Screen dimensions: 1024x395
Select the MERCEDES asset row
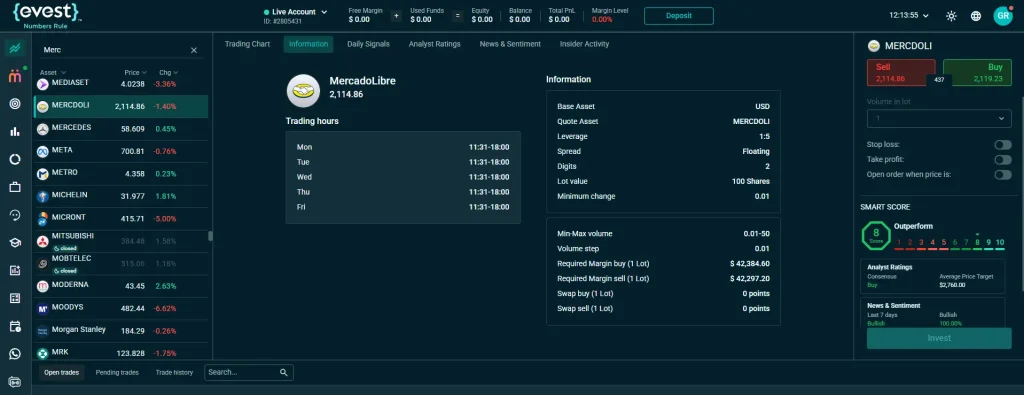pos(121,129)
